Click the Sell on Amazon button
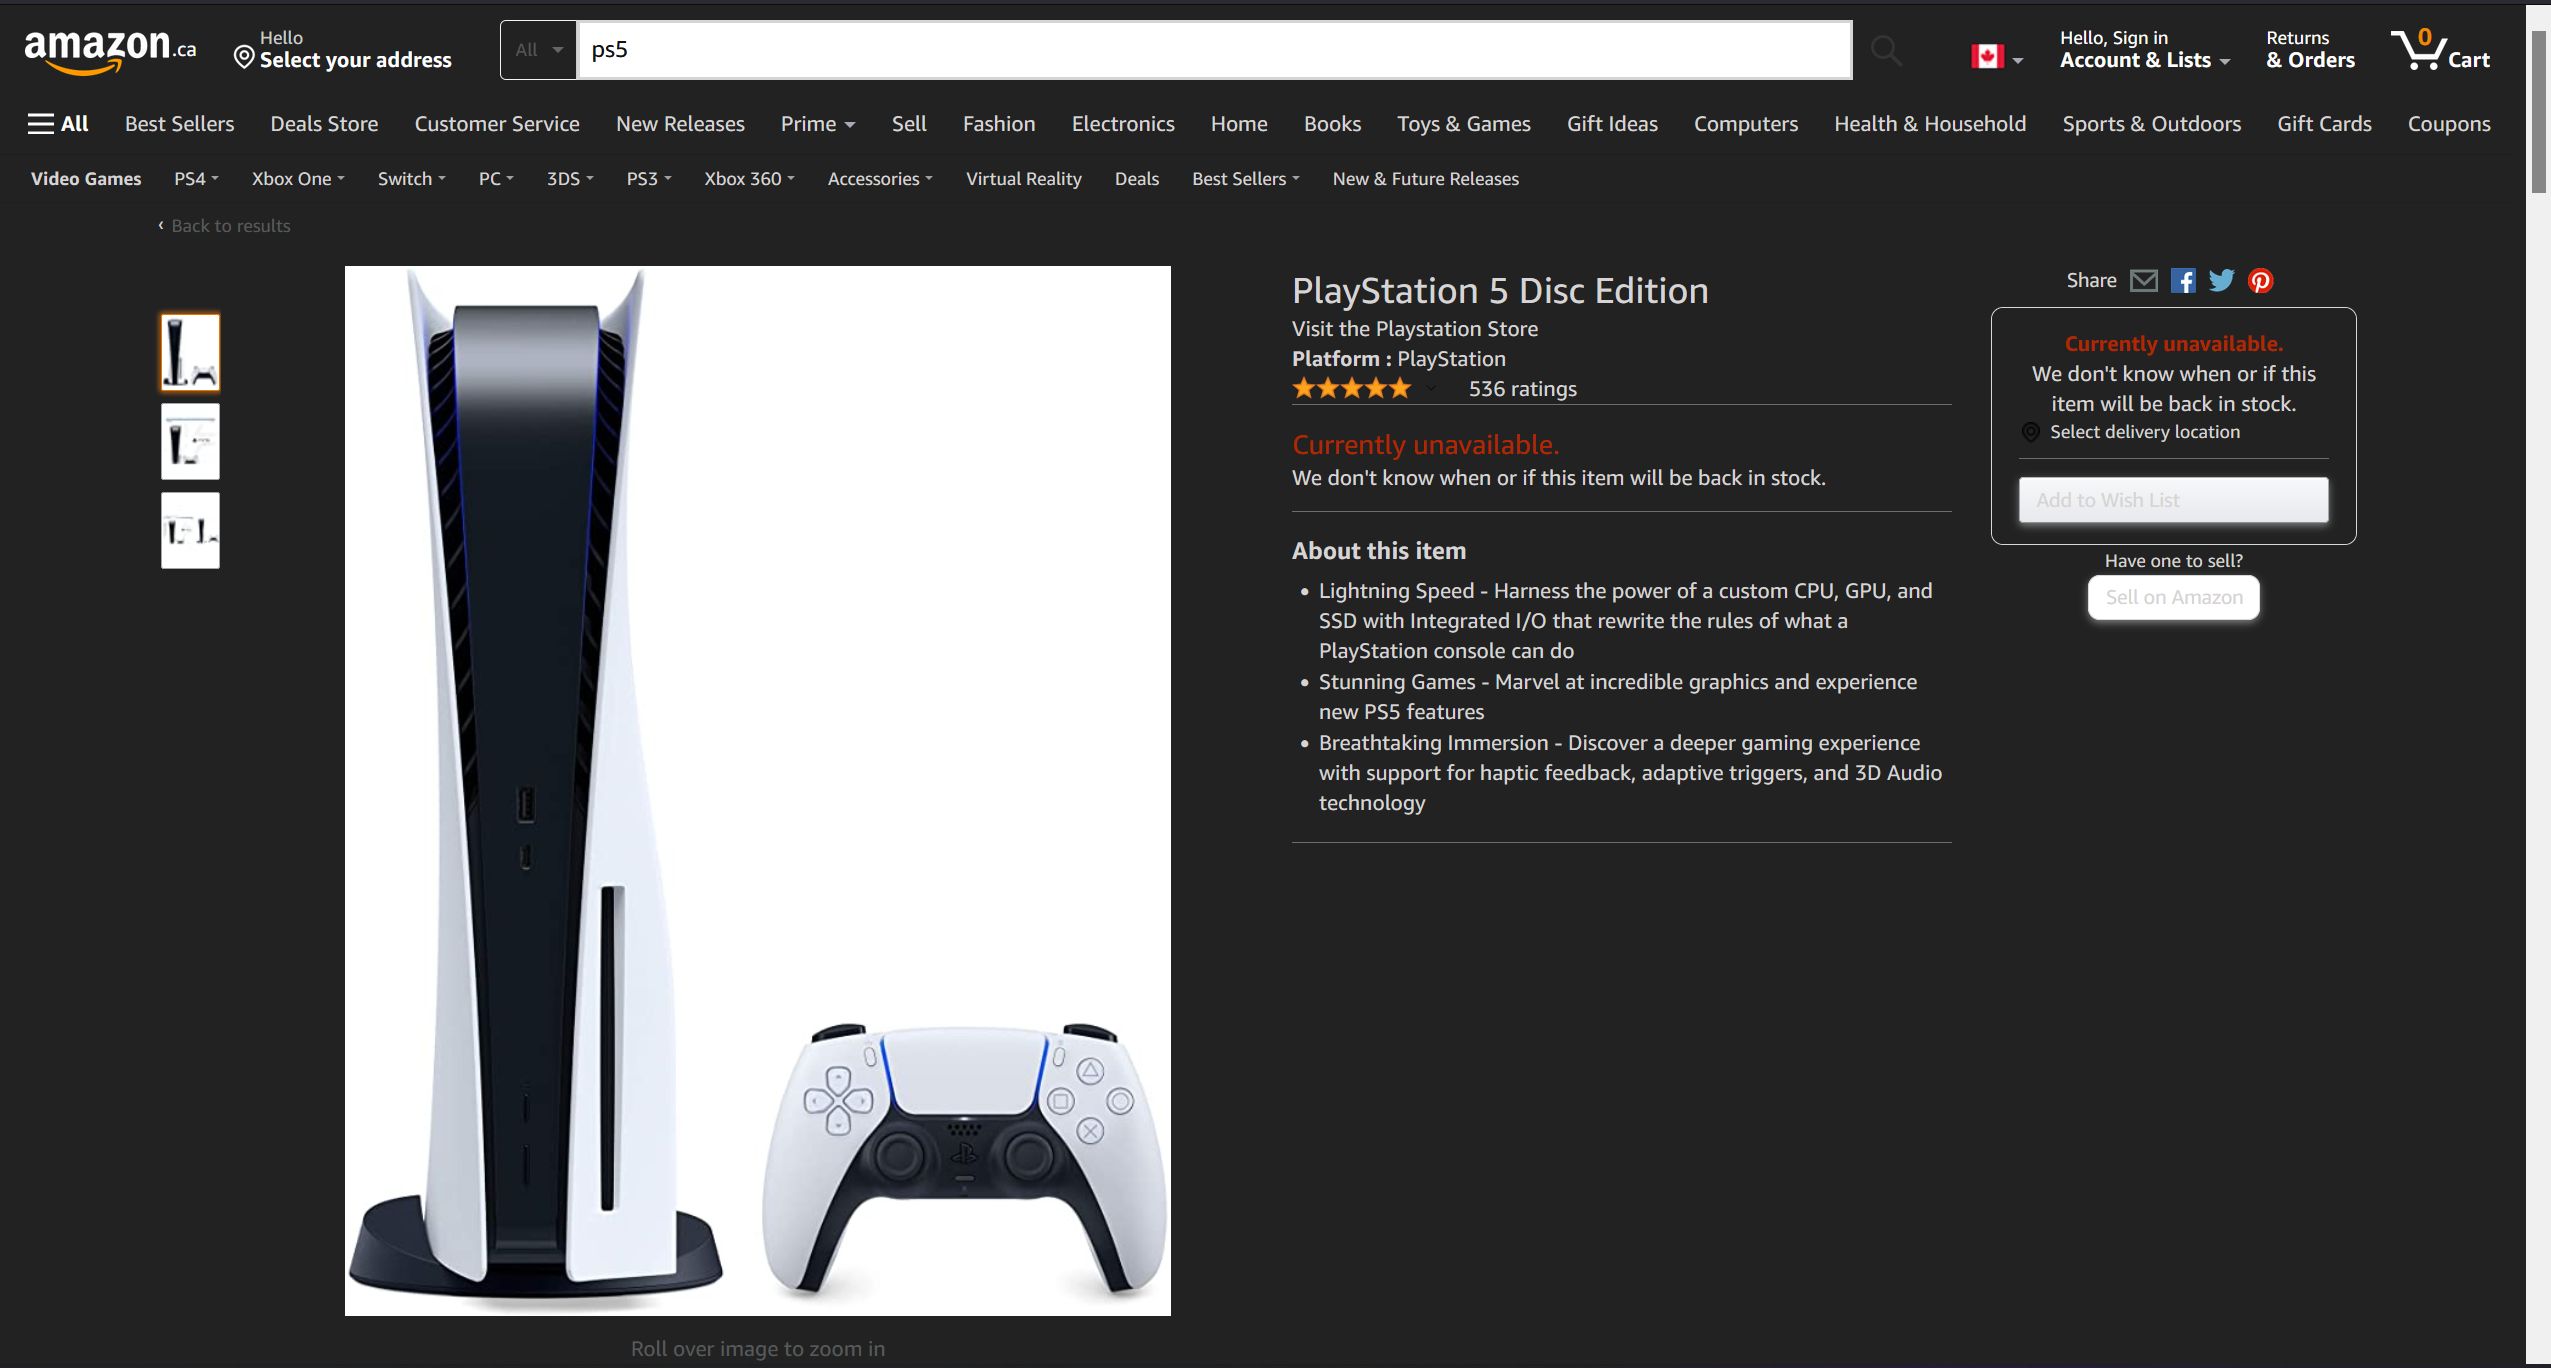Viewport: 2551px width, 1368px height. 2172,597
